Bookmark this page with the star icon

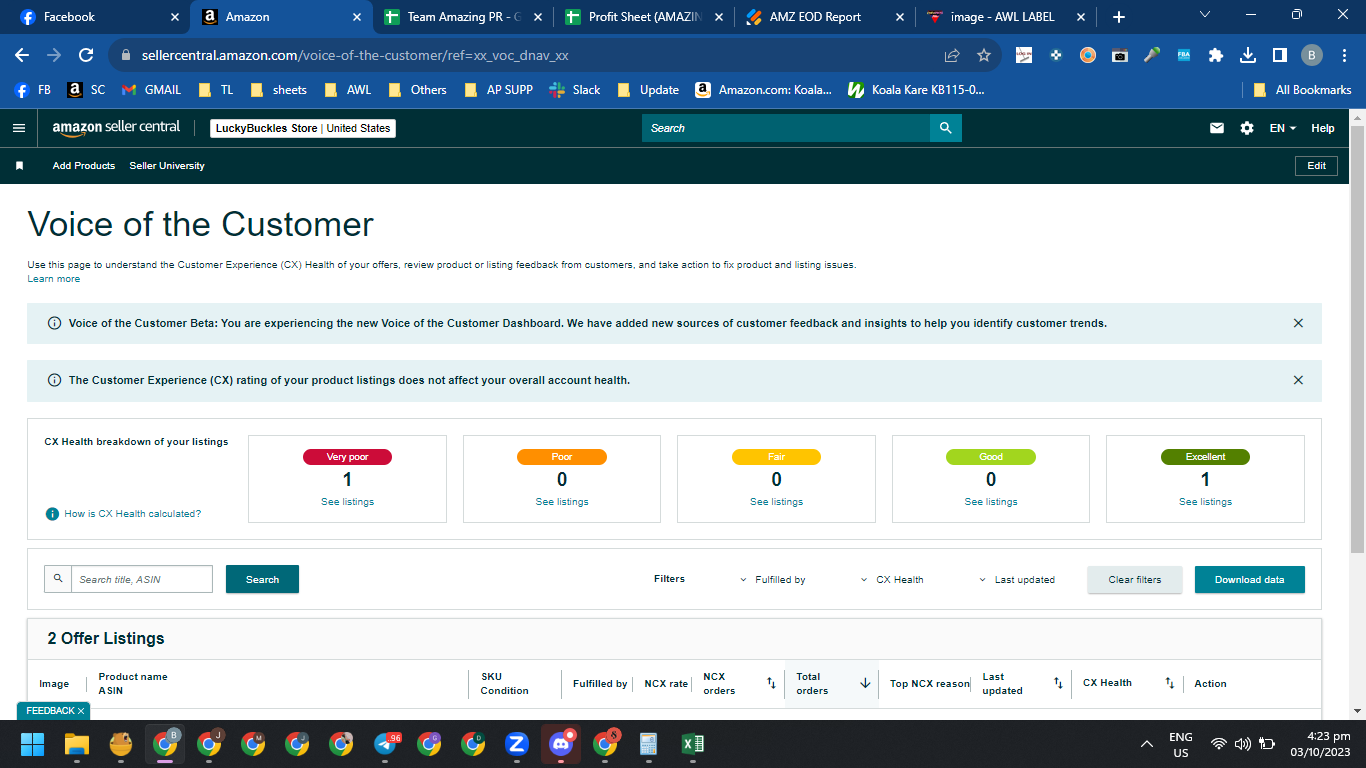[x=984, y=55]
